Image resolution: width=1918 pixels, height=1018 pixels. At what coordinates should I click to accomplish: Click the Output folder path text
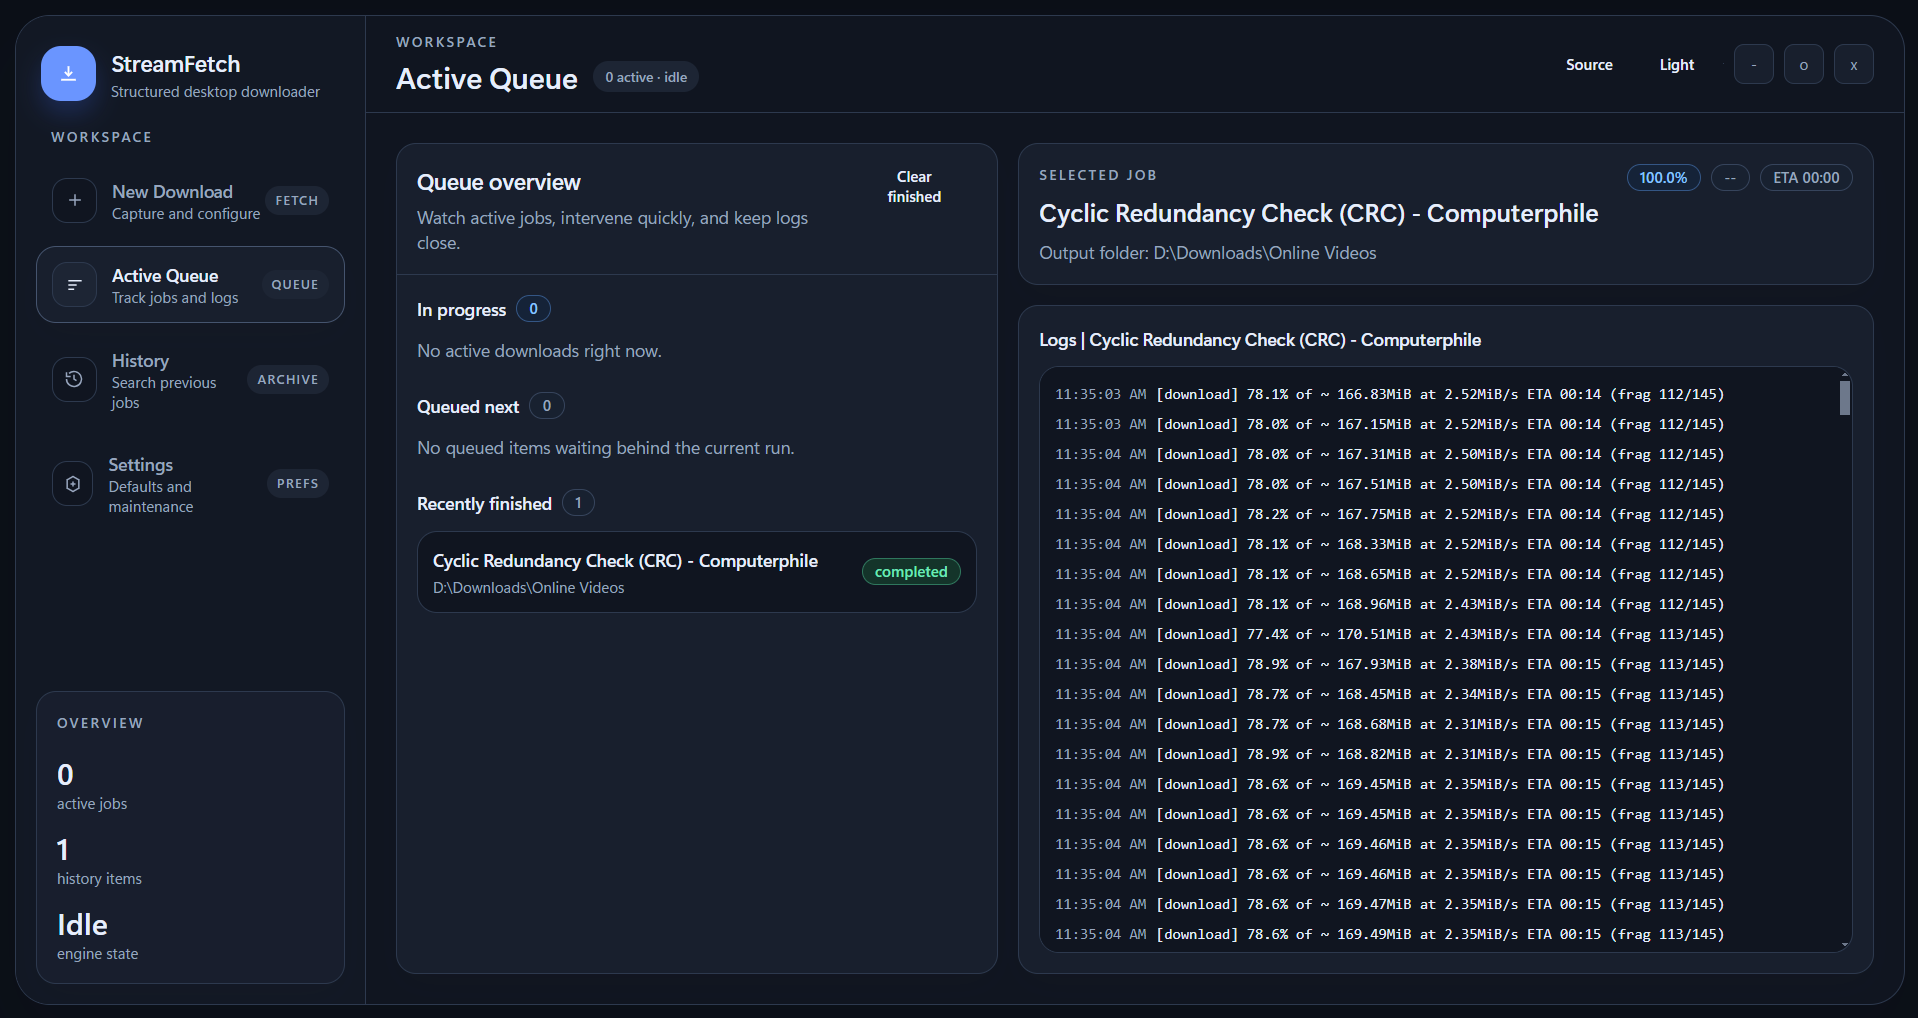(1207, 253)
